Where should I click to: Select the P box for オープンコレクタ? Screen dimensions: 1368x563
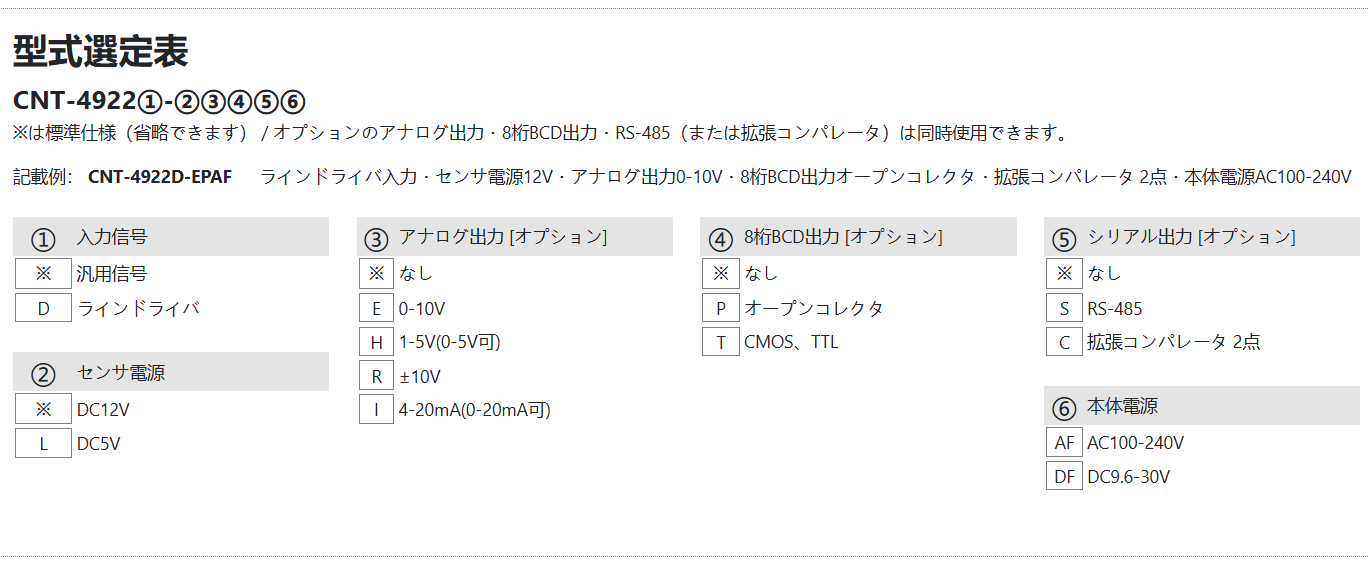pyautogui.click(x=720, y=308)
